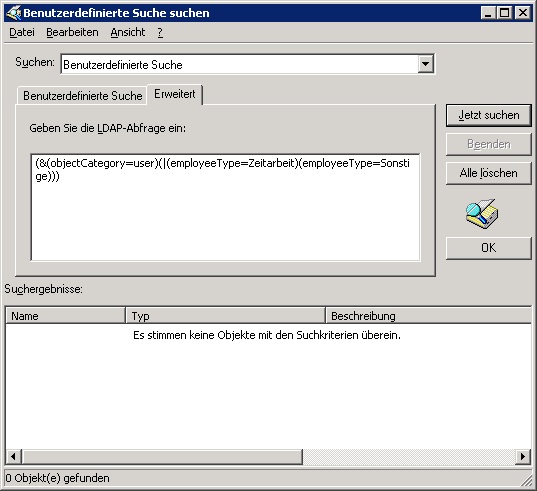
Task: Open the ? help menu
Action: click(x=160, y=33)
